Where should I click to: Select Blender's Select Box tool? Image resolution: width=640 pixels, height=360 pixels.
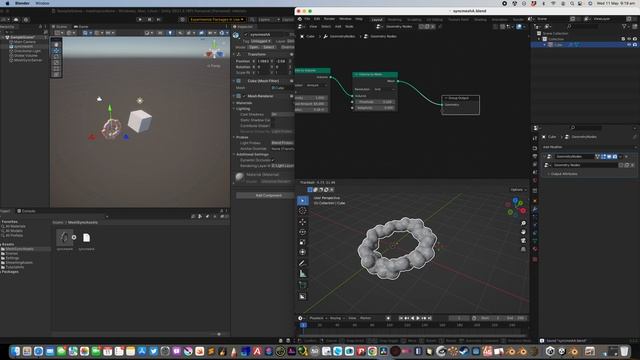point(302,200)
